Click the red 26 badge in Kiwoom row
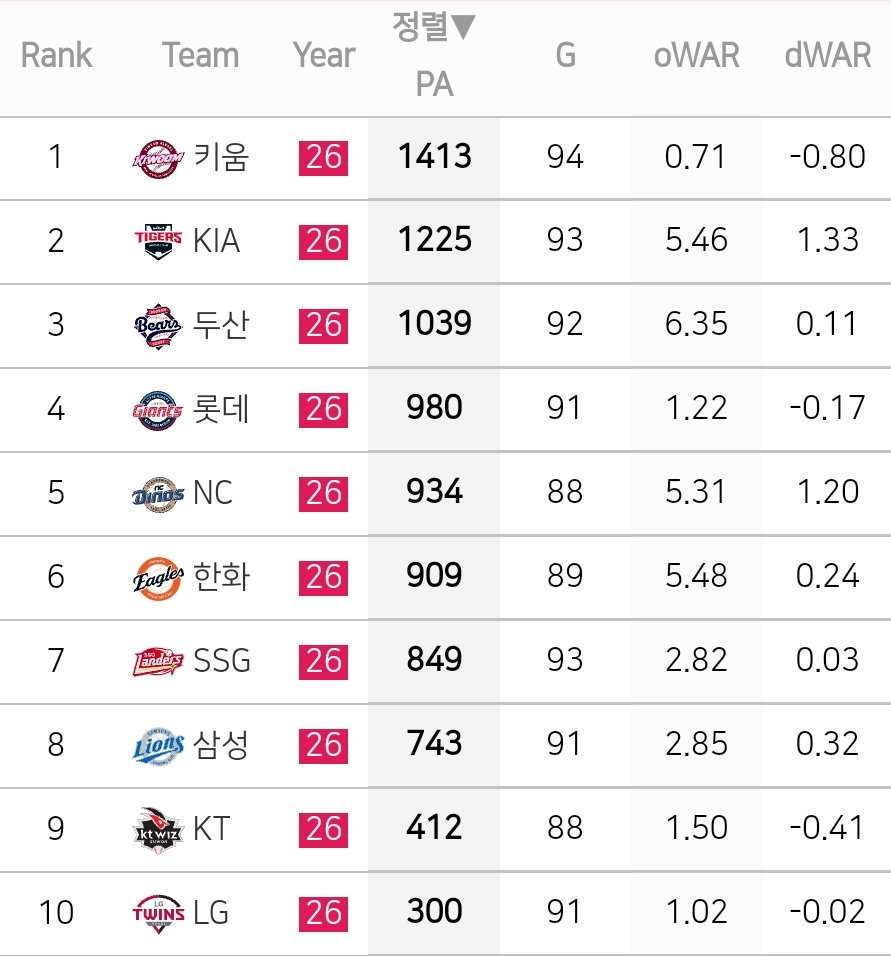This screenshot has height=956, width=891. point(323,158)
